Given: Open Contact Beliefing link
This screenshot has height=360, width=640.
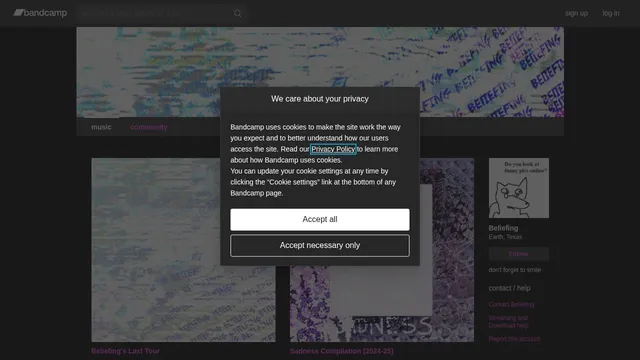Looking at the screenshot, I should click(511, 304).
